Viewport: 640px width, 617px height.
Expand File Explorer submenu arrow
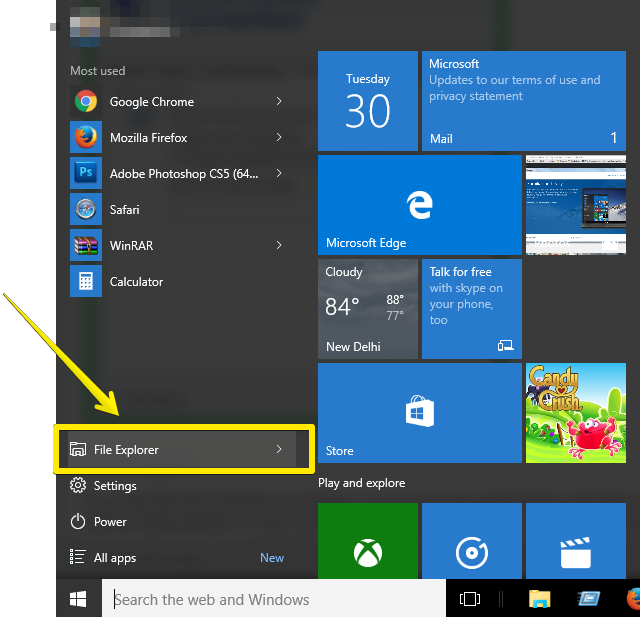click(279, 449)
